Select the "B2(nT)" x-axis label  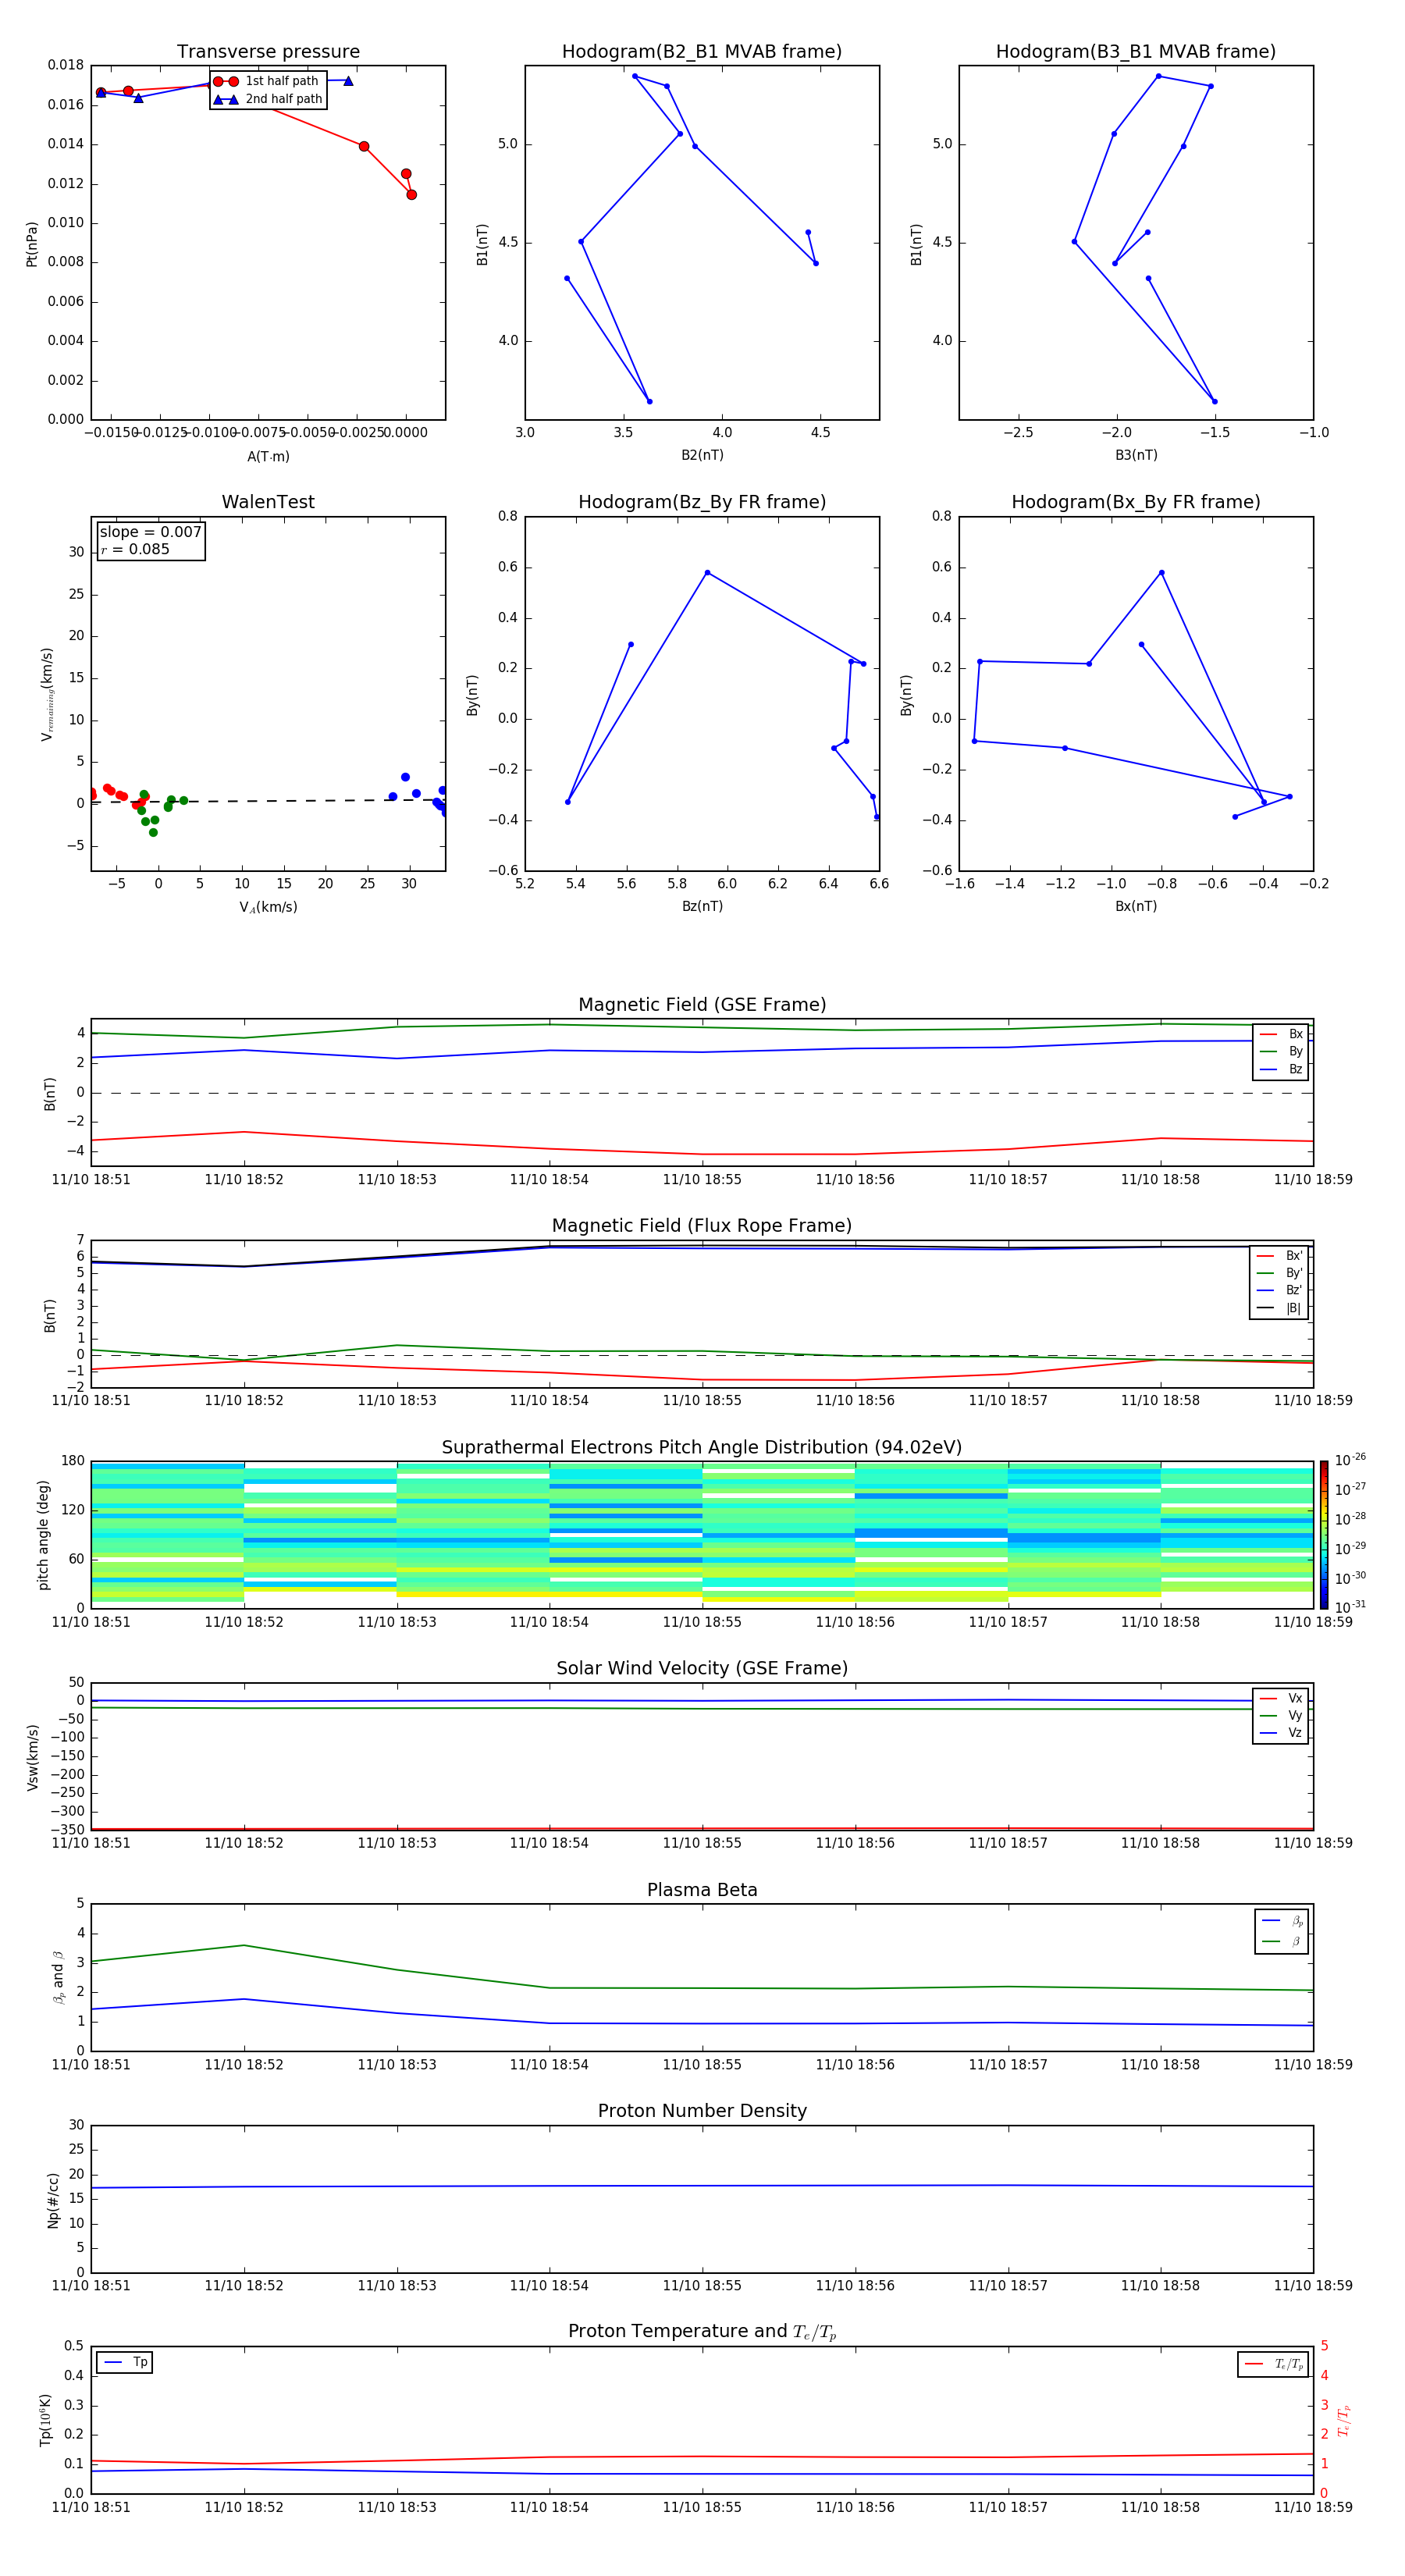(702, 456)
